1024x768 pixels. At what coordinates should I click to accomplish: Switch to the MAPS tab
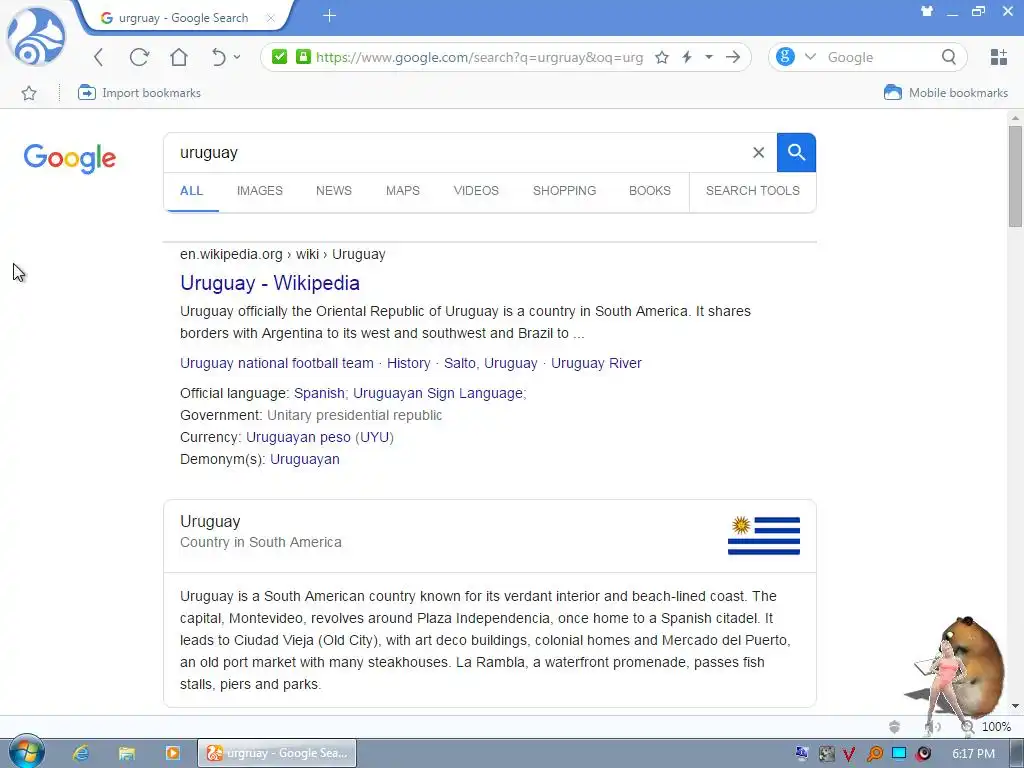pos(403,191)
